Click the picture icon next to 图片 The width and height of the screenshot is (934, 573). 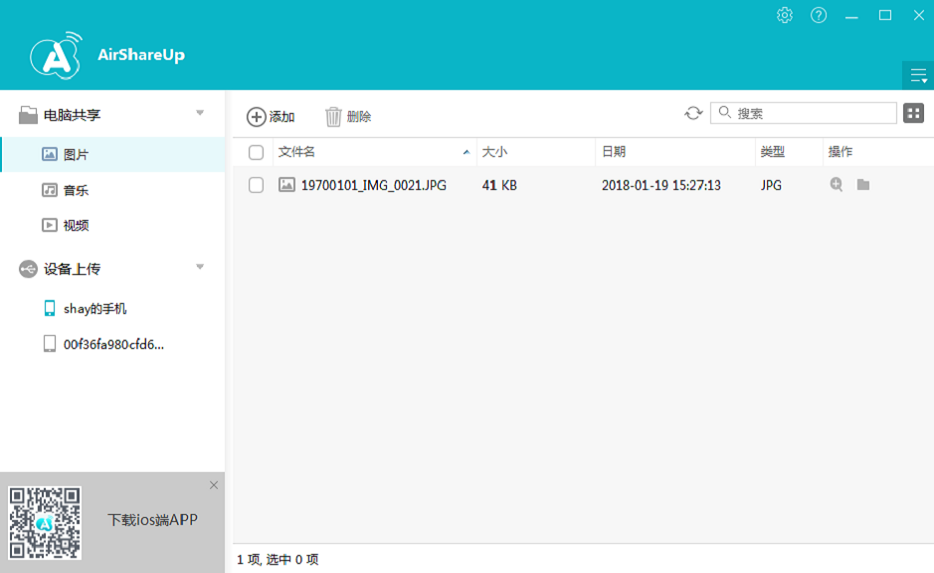pos(49,154)
